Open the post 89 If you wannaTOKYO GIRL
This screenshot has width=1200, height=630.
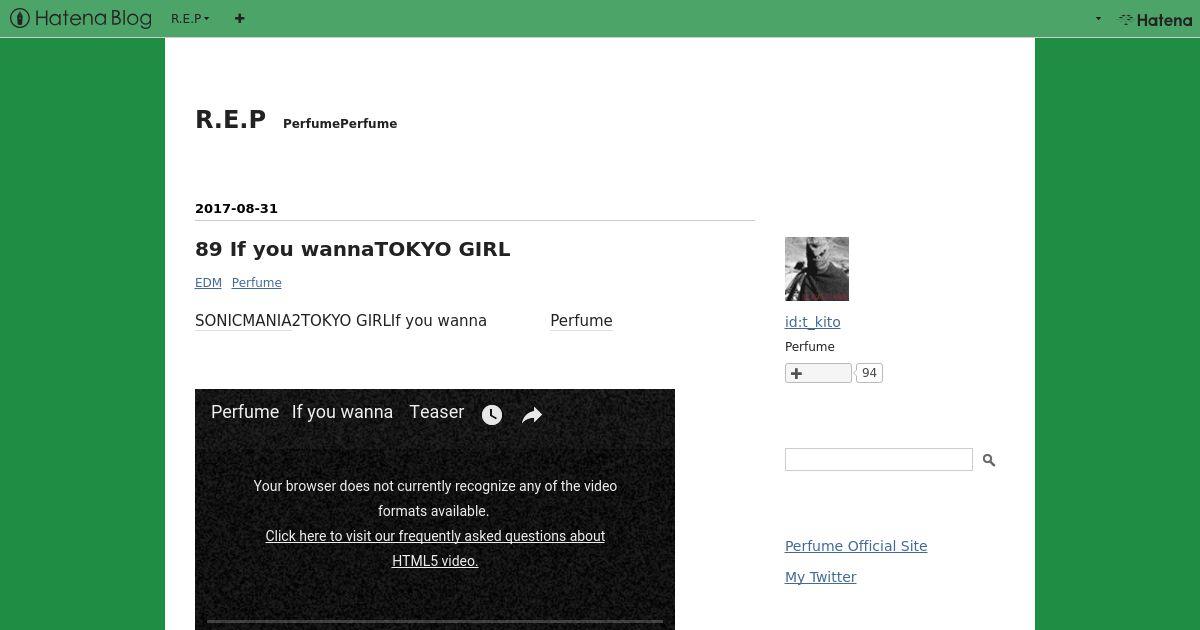point(352,249)
